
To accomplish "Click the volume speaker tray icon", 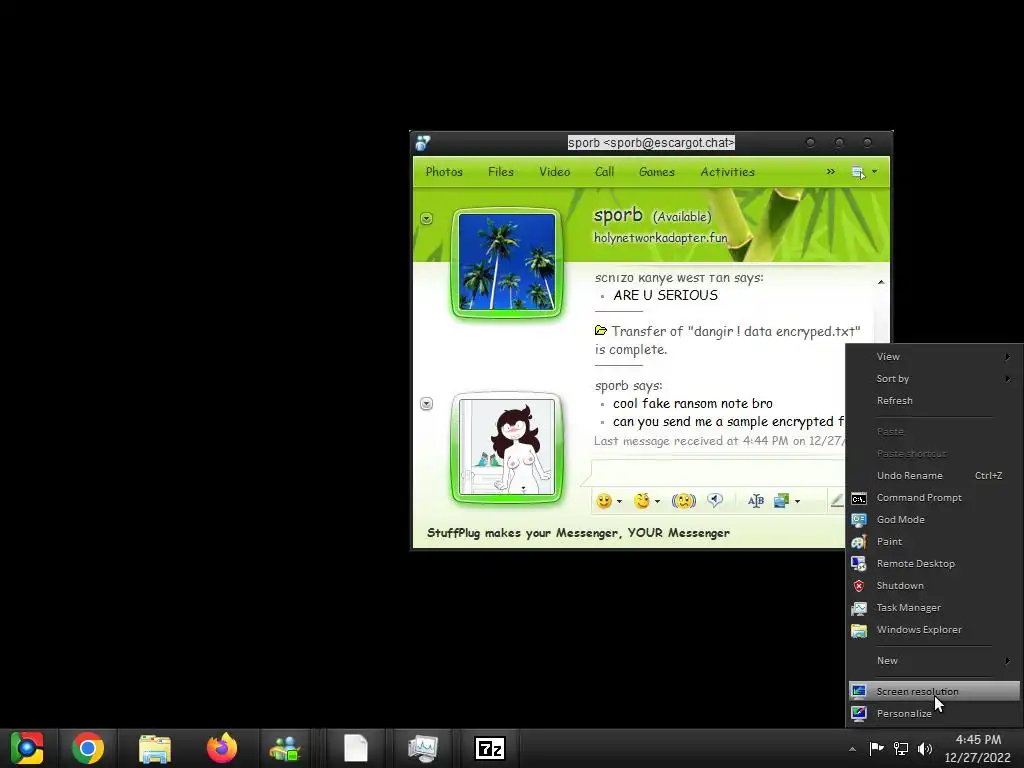I will [x=925, y=749].
